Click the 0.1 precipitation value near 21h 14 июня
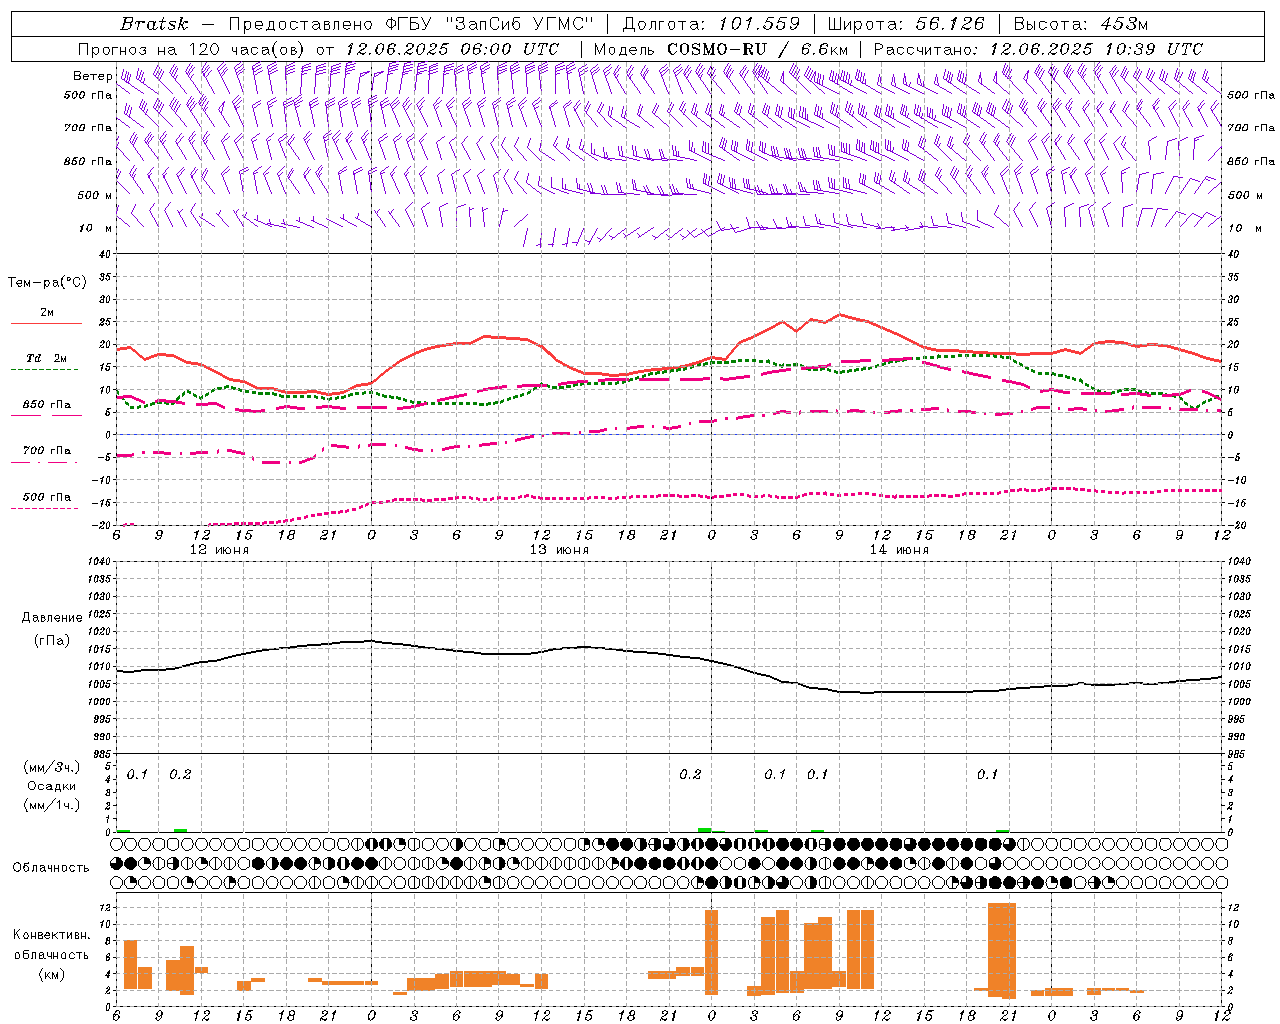The height and width of the screenshot is (1024, 1280). pyautogui.click(x=987, y=774)
